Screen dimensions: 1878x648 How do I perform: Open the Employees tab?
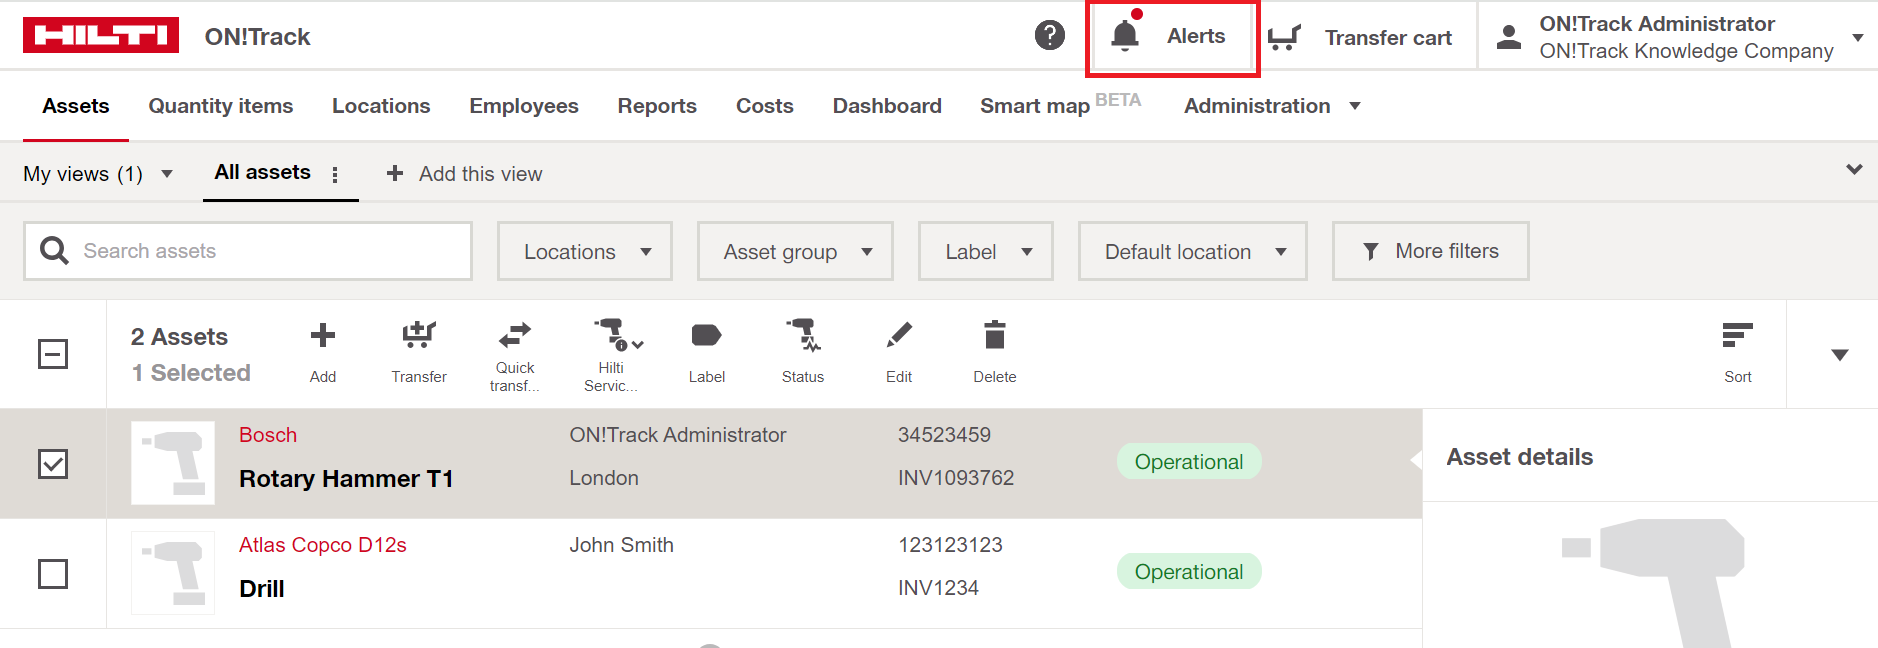[524, 106]
